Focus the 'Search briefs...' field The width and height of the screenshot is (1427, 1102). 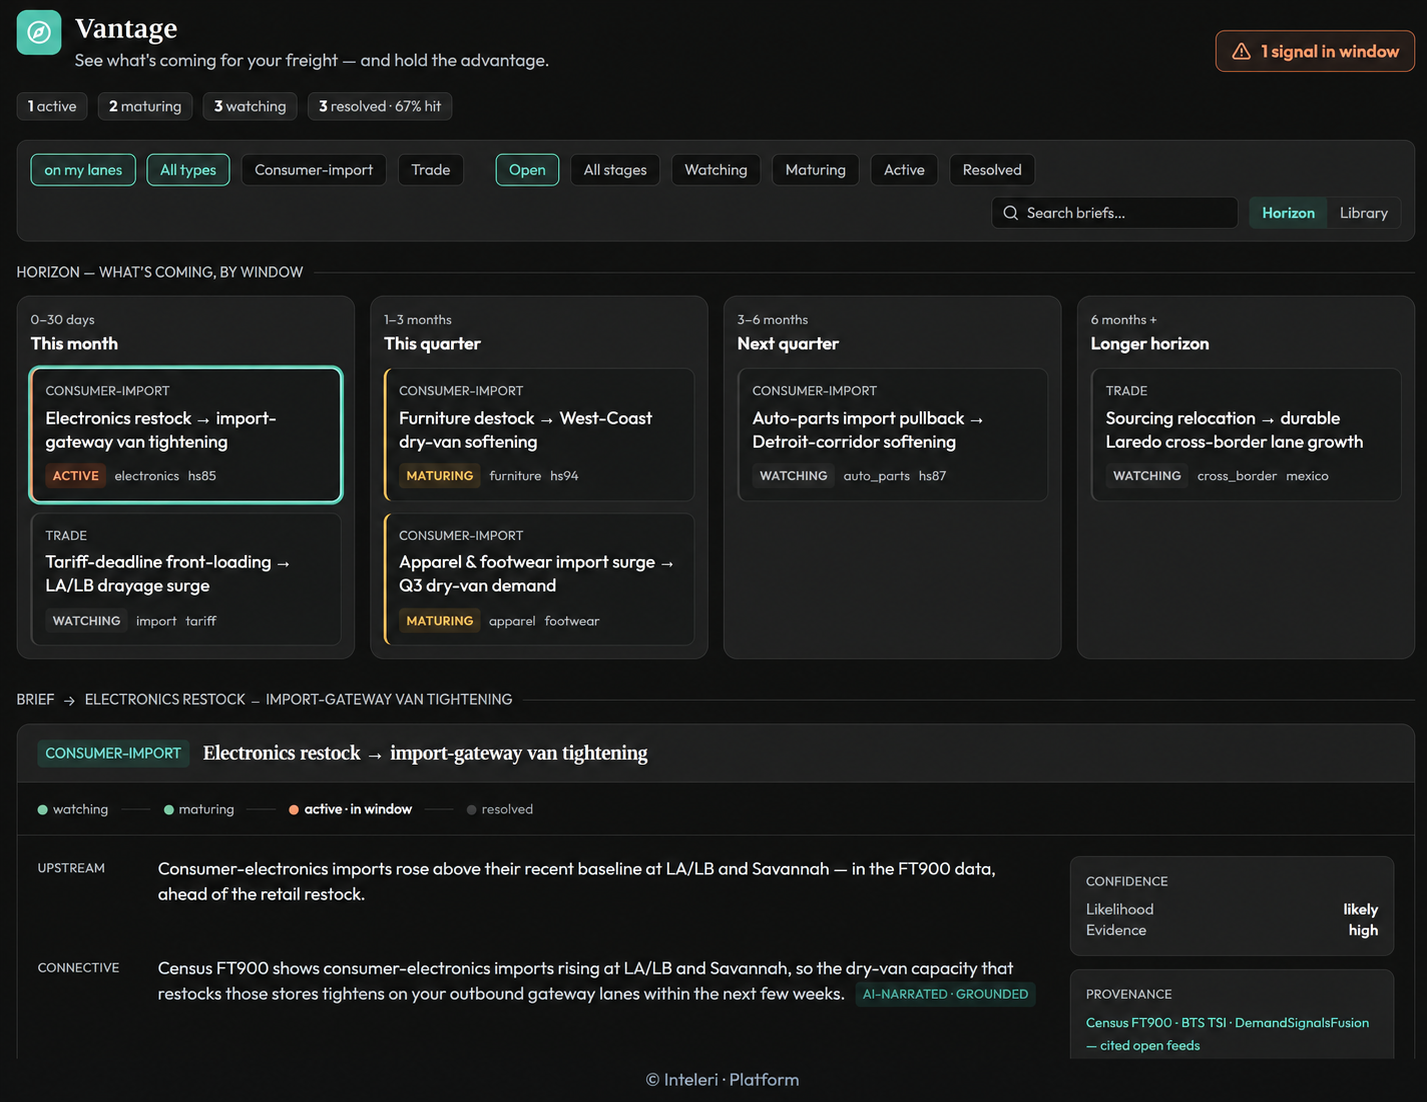[1114, 213]
